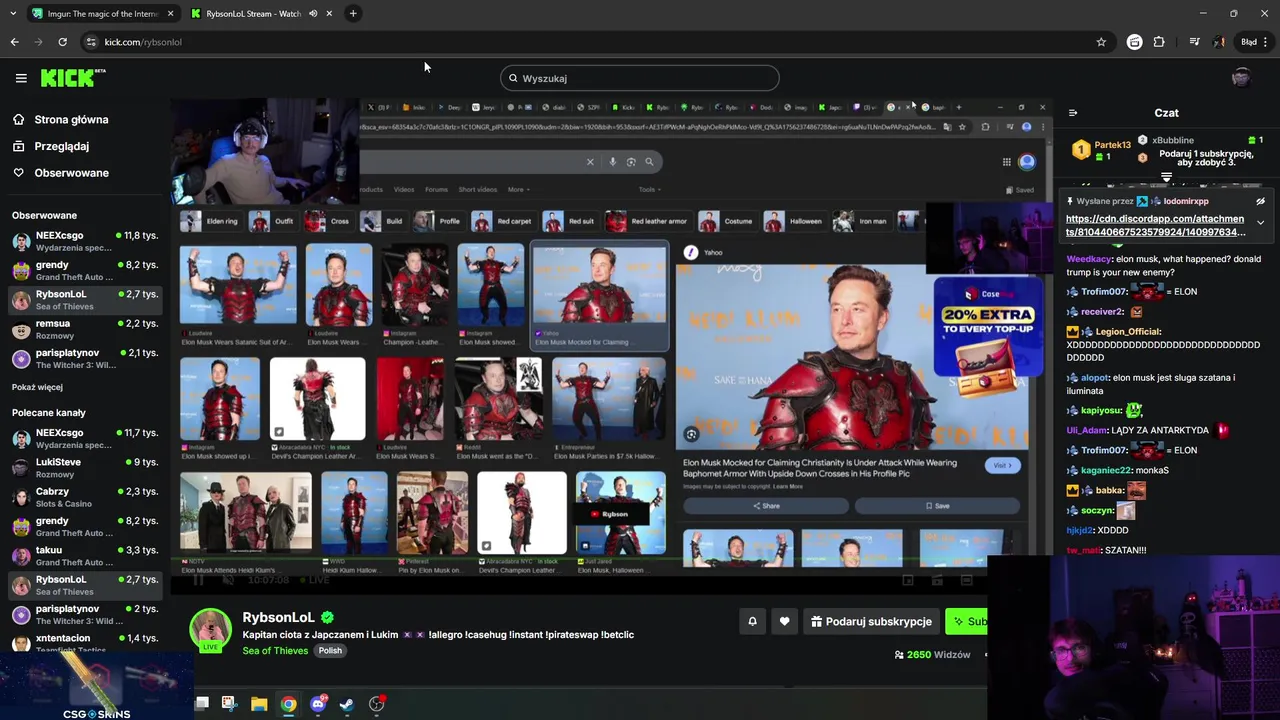Click the 2650 Widzów viewer count
The width and height of the screenshot is (1280, 720).
[x=932, y=655]
